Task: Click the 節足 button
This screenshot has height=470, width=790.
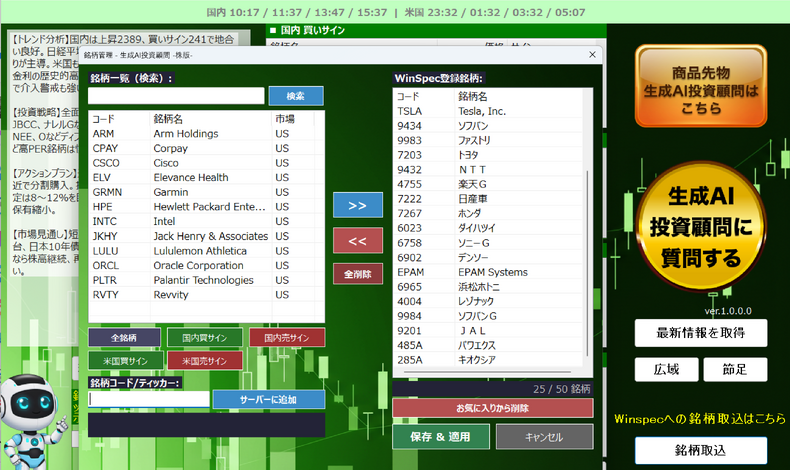Action: pos(735,370)
